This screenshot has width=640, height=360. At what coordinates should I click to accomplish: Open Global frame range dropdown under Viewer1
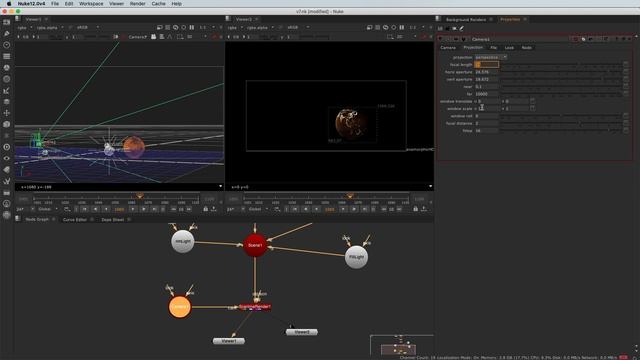[x=48, y=209]
